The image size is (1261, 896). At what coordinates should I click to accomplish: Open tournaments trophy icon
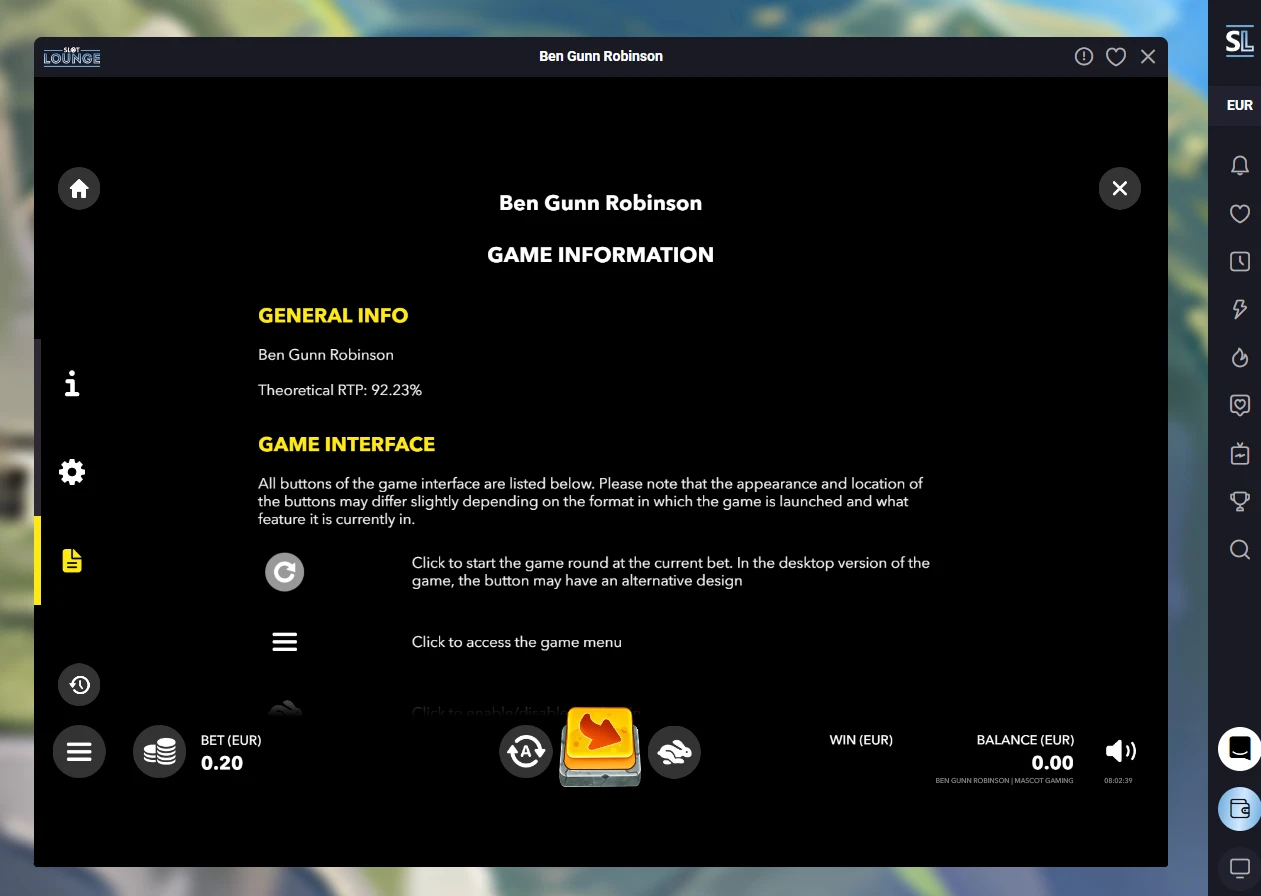1240,501
